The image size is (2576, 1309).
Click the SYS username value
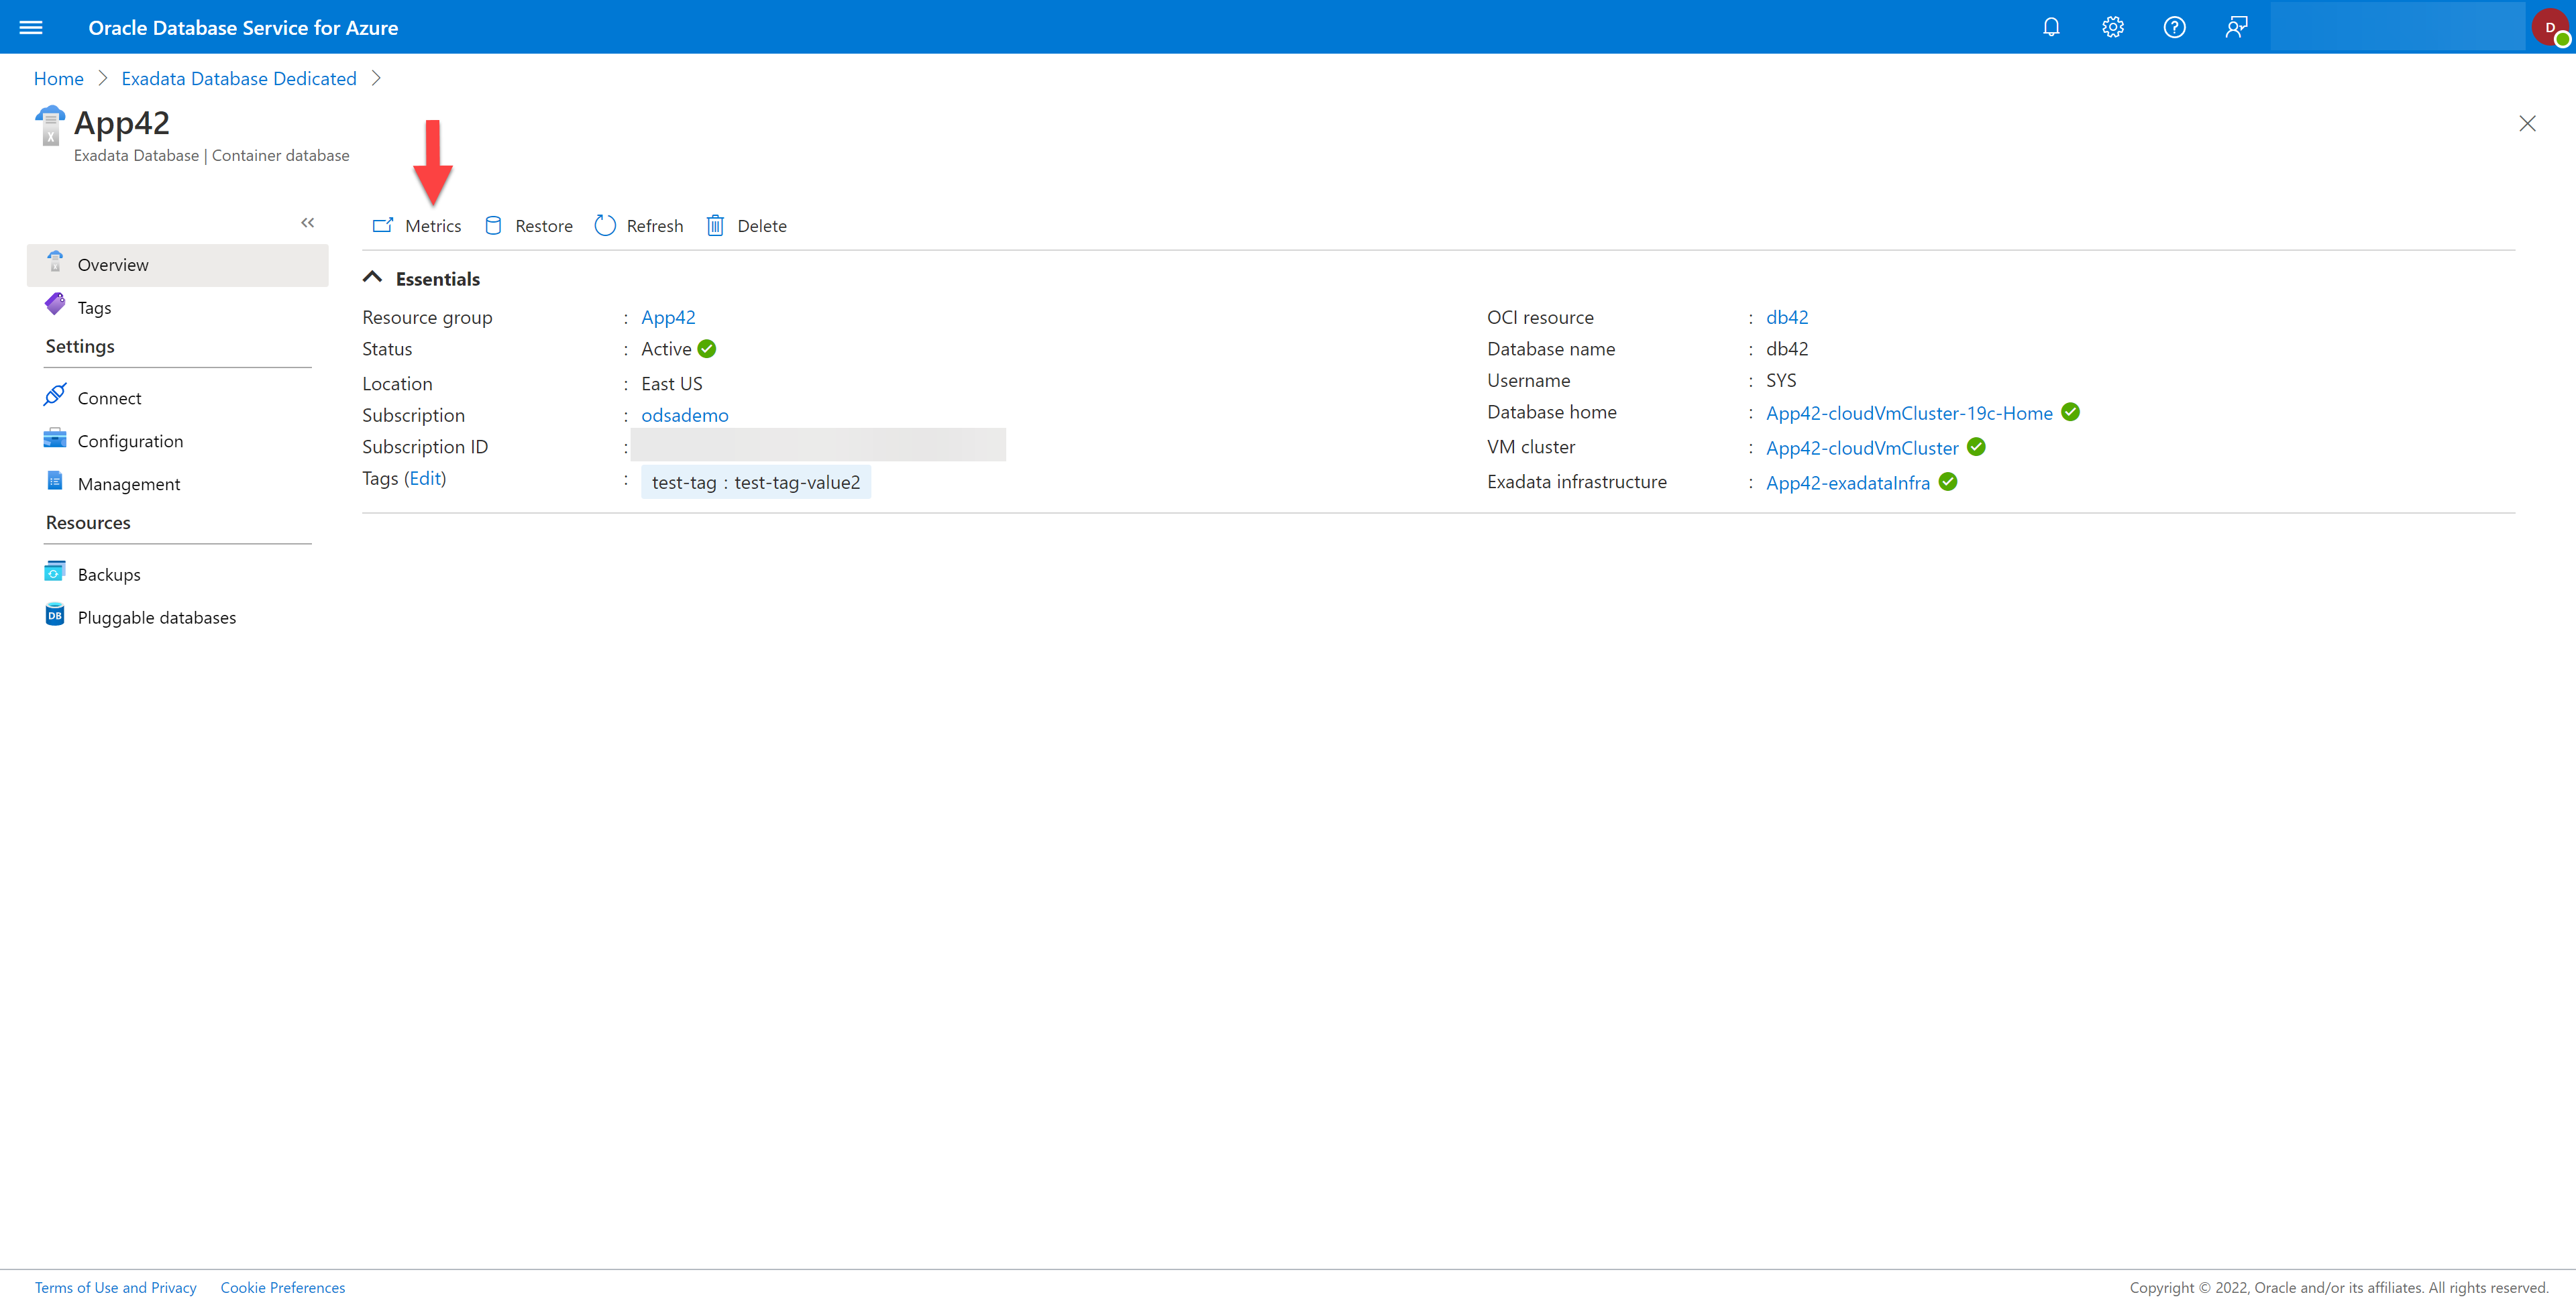pos(1781,380)
